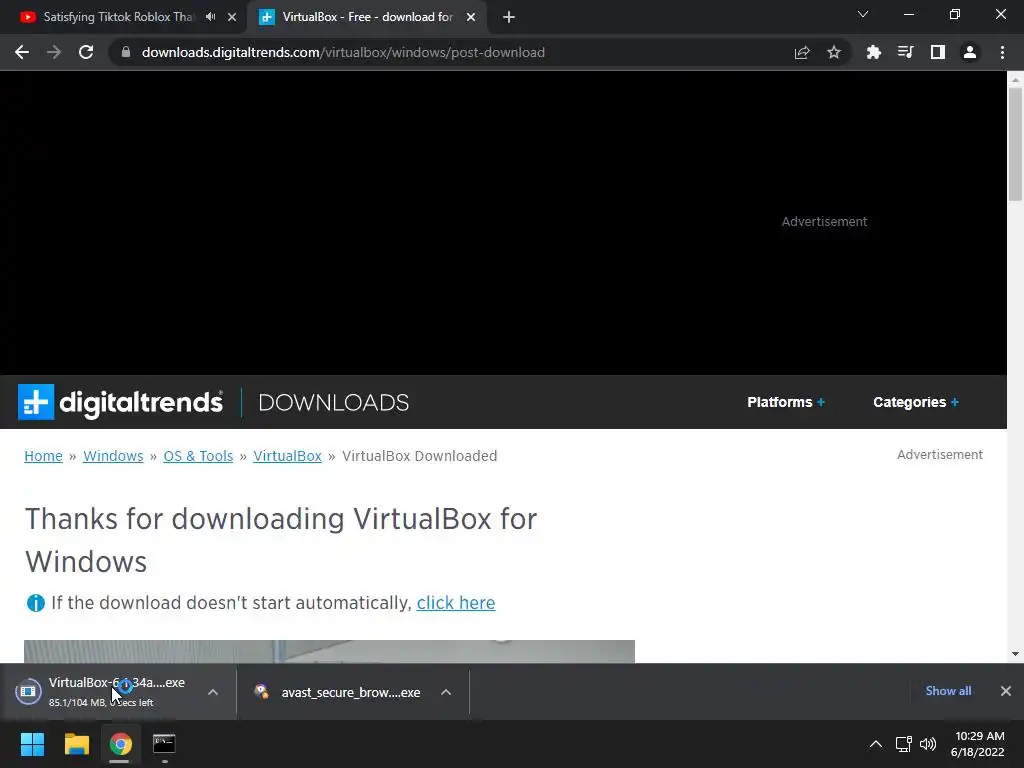
Task: Mute the audio on YouTube tab
Action: (x=210, y=17)
